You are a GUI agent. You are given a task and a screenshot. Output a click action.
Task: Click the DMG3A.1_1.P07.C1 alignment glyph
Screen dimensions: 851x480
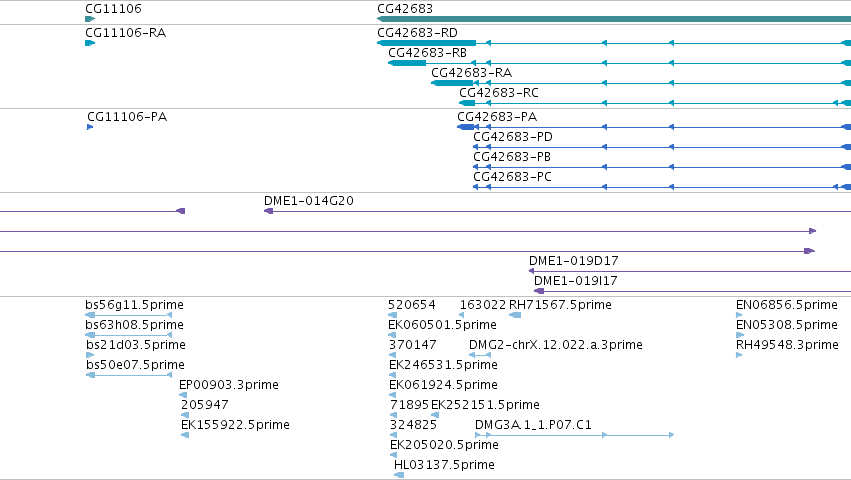click(574, 435)
